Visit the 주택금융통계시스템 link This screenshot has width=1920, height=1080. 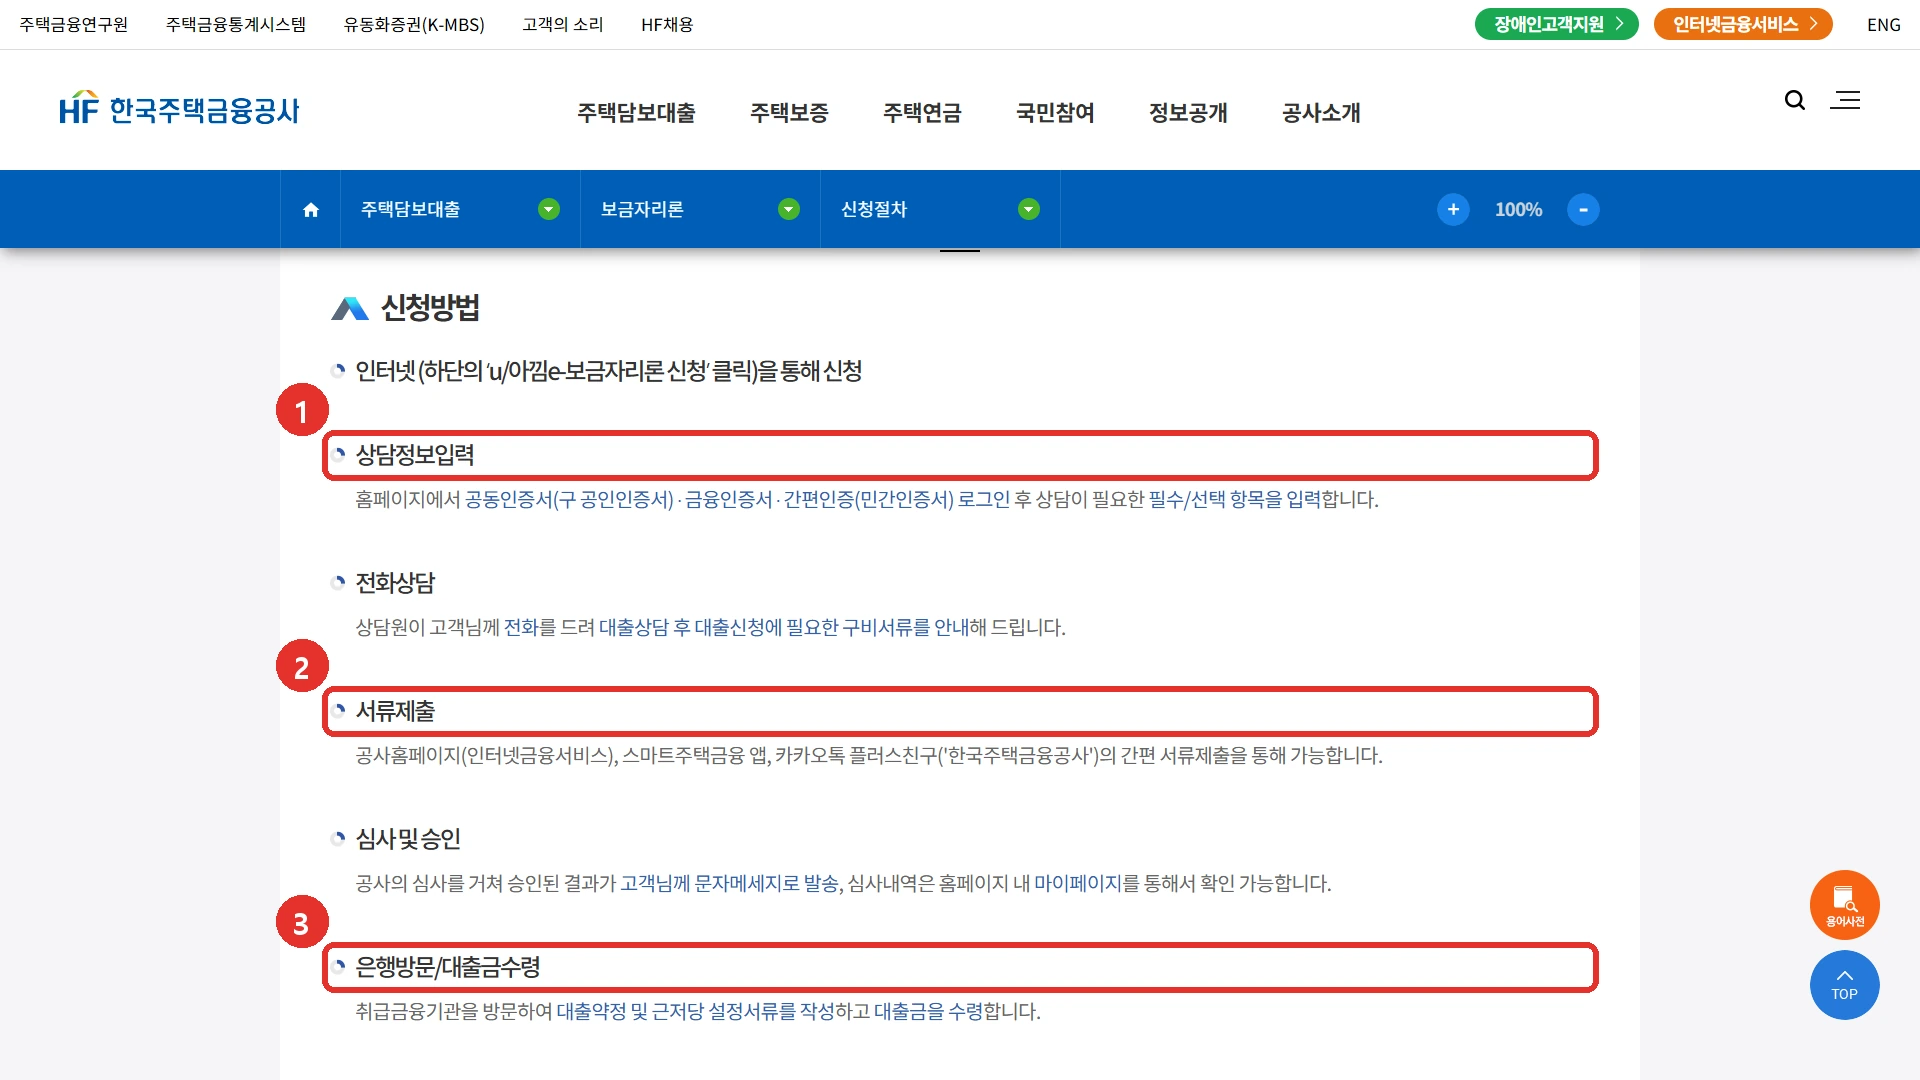pyautogui.click(x=236, y=24)
